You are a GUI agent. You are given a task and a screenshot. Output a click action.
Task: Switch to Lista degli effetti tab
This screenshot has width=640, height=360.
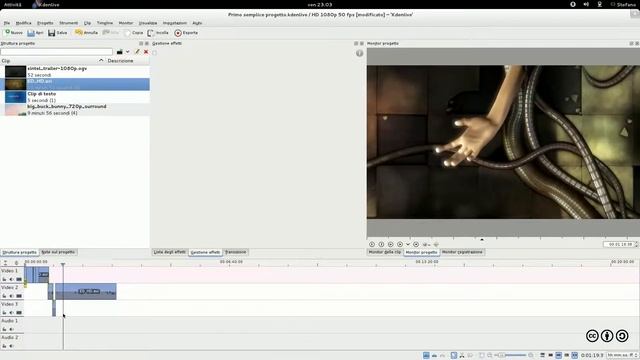pos(169,252)
